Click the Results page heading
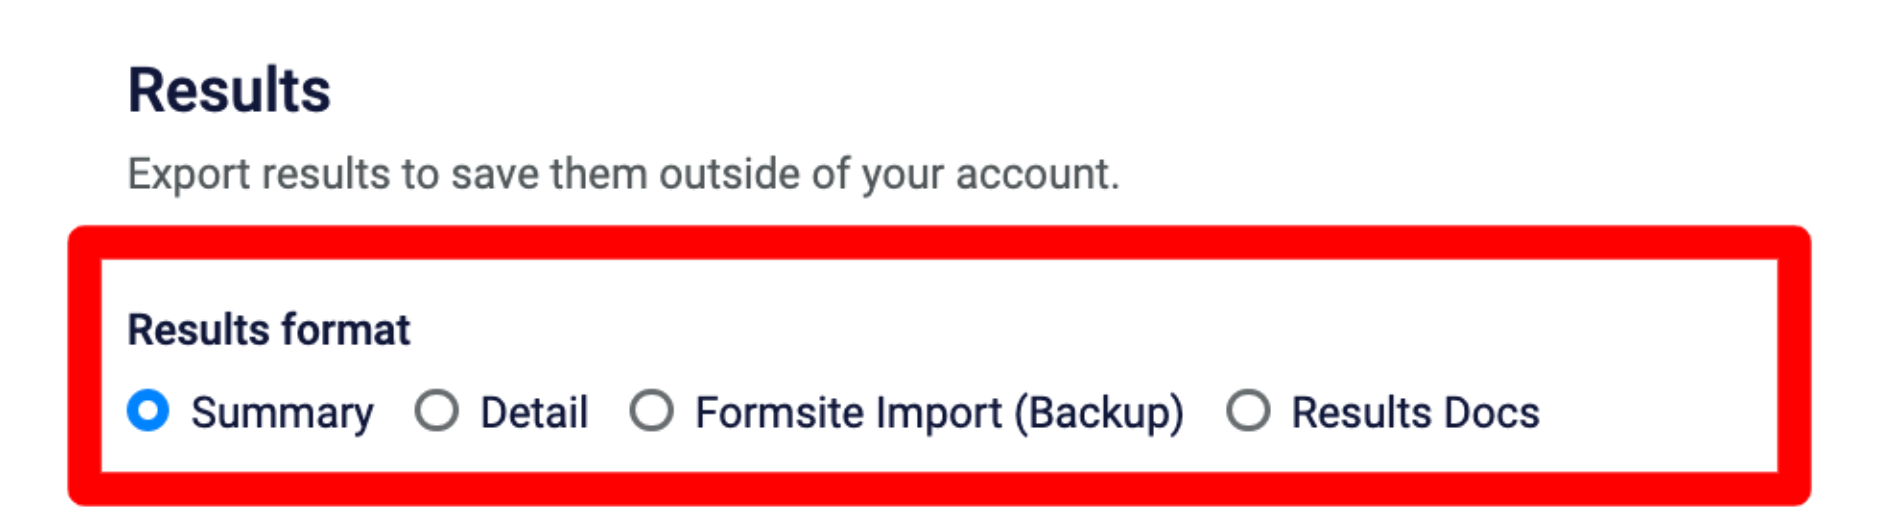The height and width of the screenshot is (512, 1882). pos(229,90)
